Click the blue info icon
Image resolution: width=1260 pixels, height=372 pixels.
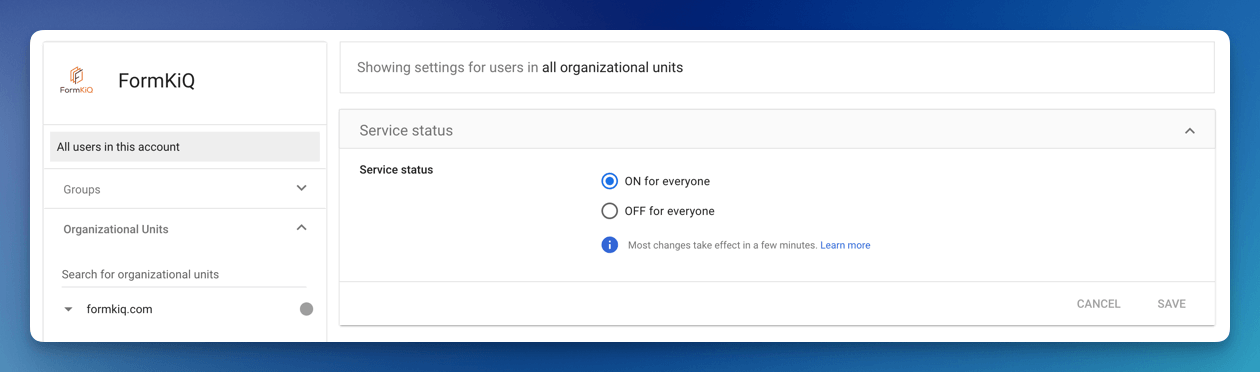[x=610, y=245]
